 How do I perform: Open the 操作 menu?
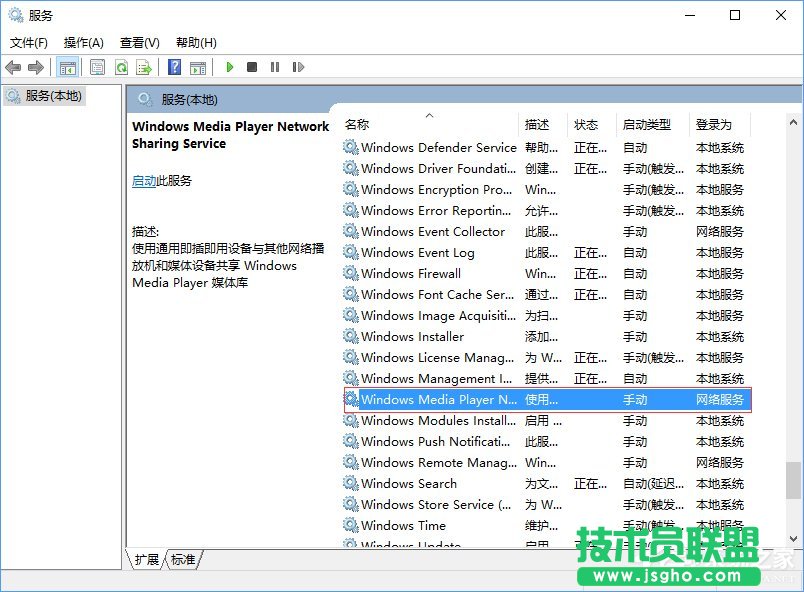[x=84, y=42]
